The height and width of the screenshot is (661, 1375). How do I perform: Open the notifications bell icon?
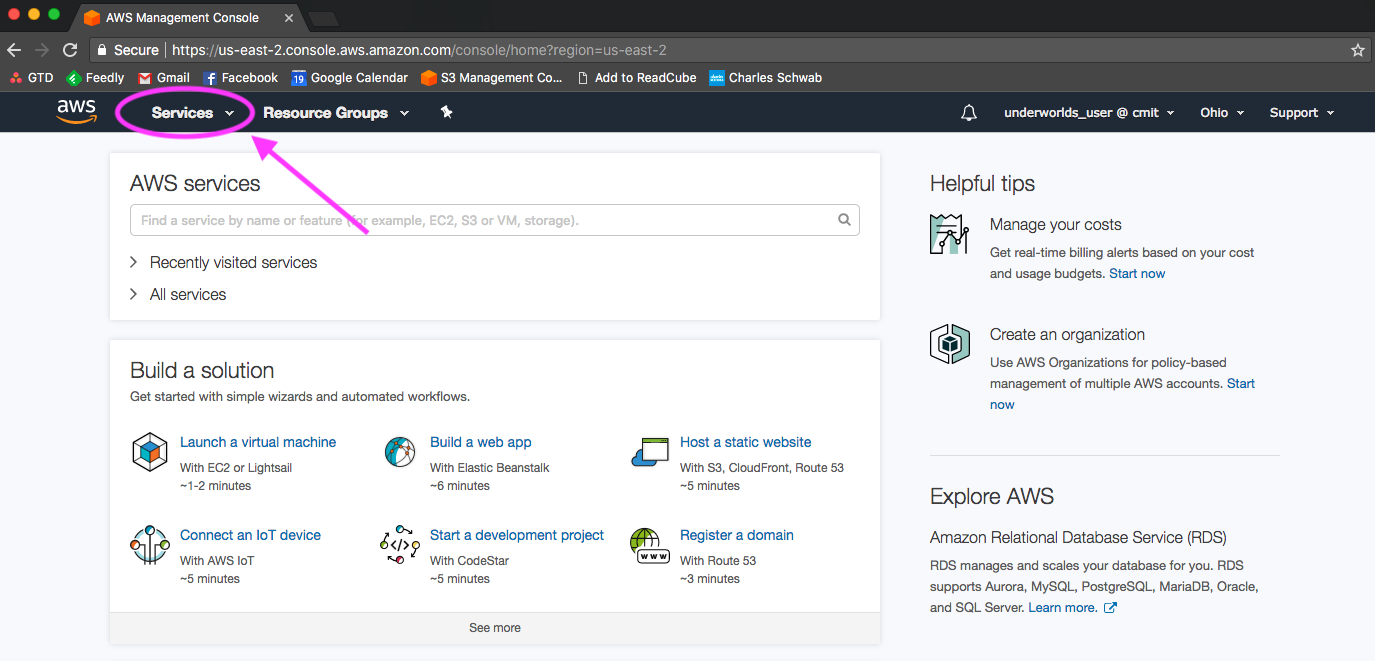click(x=968, y=113)
